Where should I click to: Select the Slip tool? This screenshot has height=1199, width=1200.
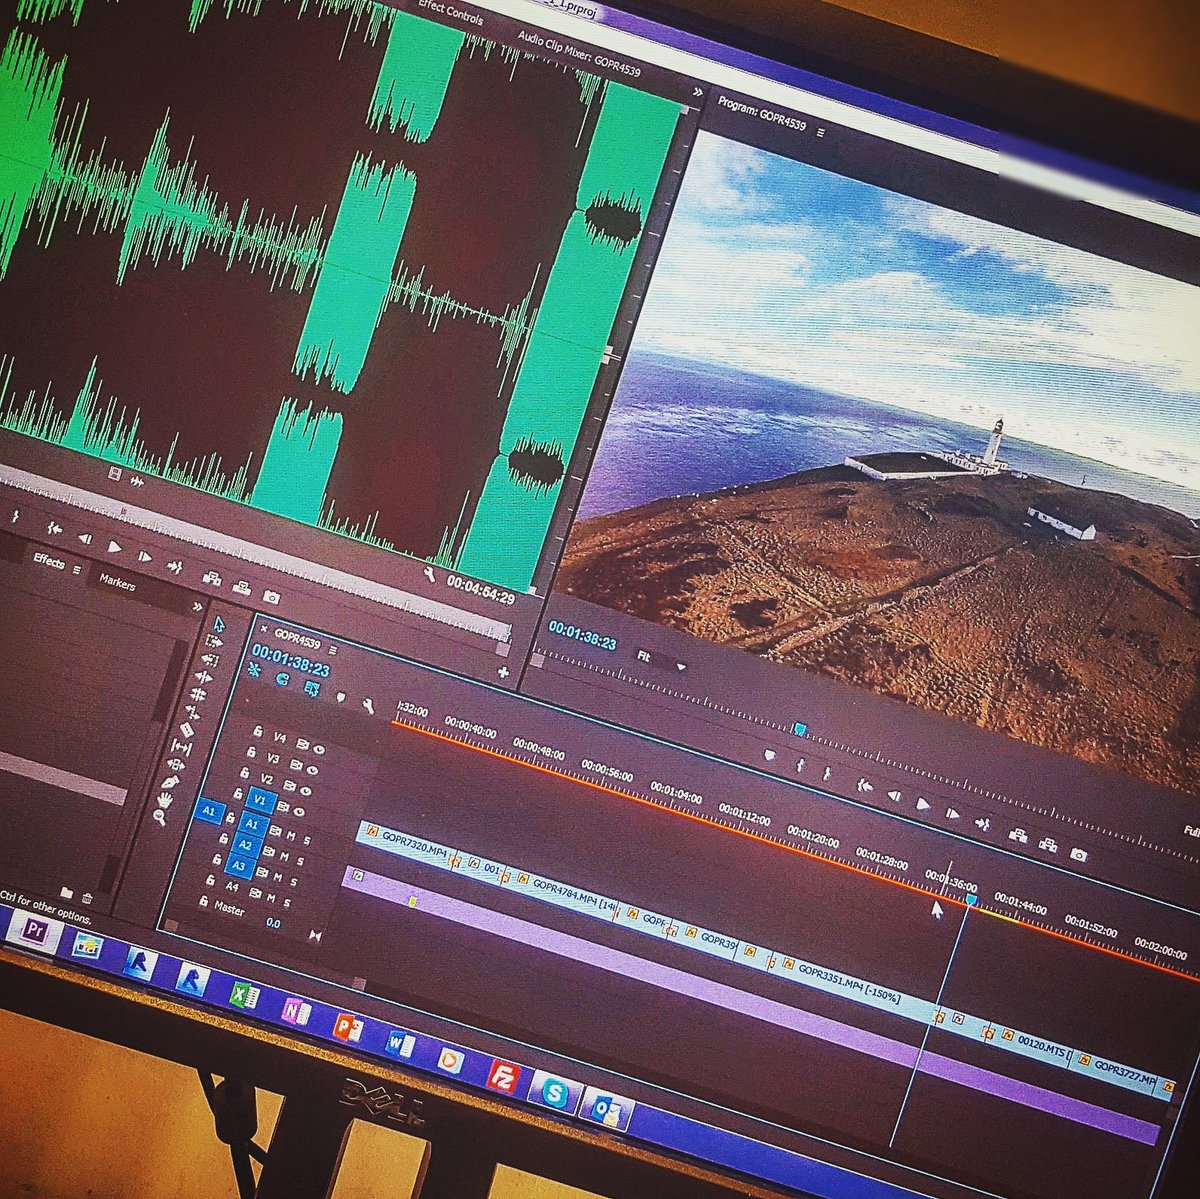click(x=181, y=746)
